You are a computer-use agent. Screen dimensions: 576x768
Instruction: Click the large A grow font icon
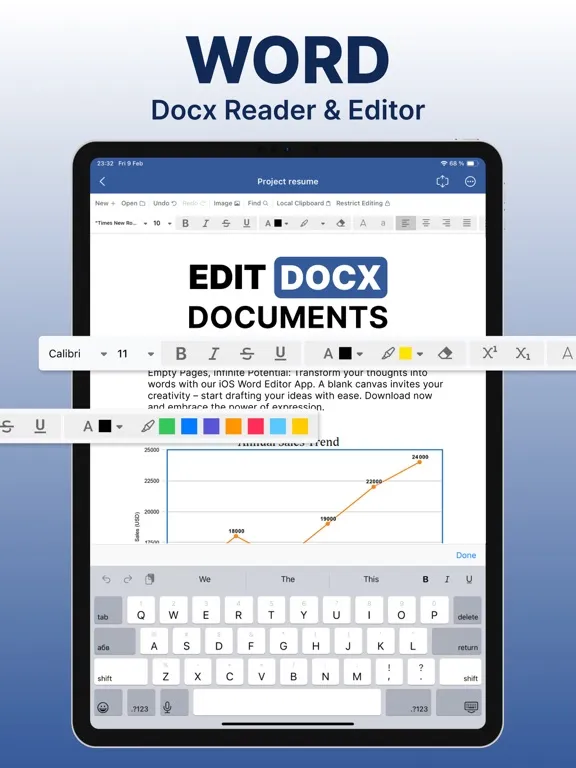(x=363, y=223)
